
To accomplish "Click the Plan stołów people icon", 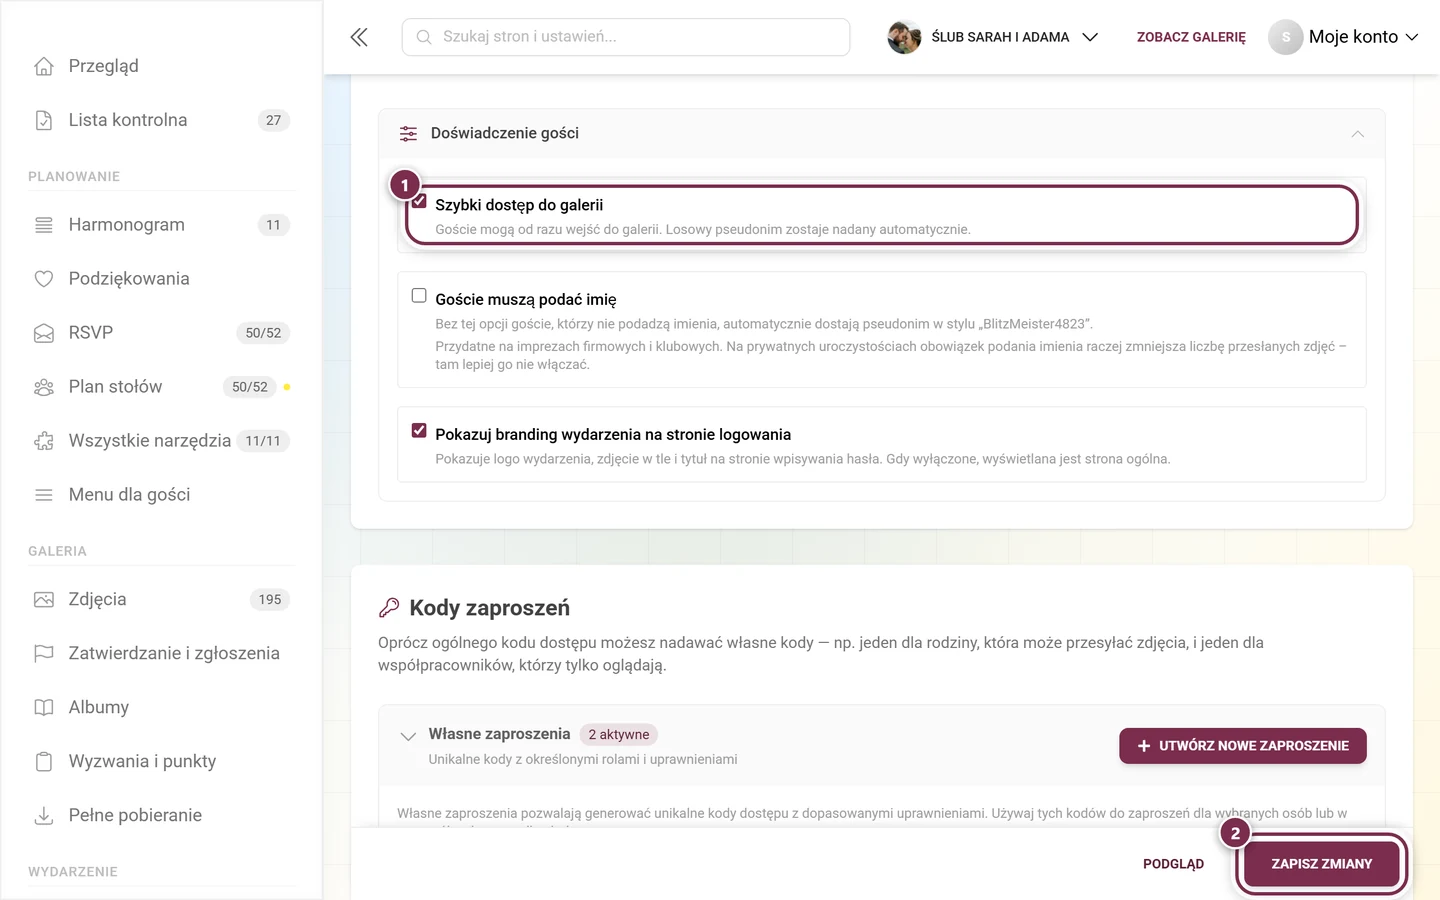I will 44,387.
